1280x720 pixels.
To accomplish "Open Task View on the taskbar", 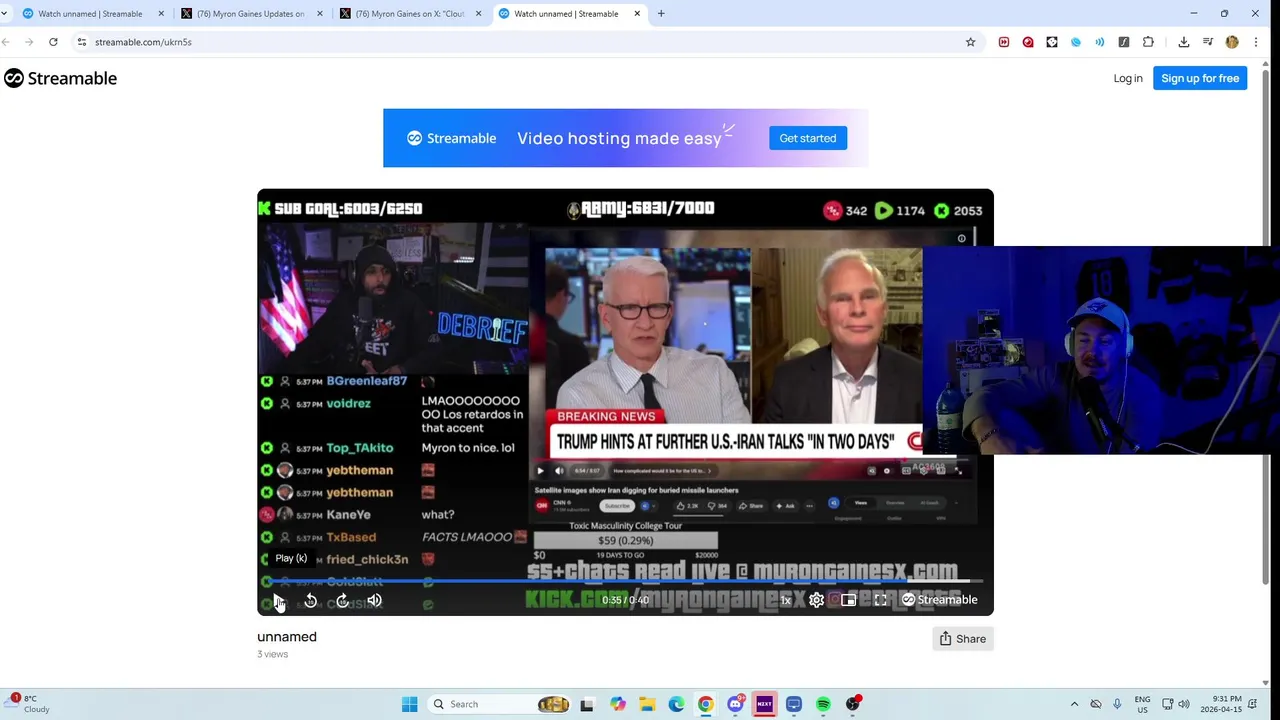I will [587, 704].
